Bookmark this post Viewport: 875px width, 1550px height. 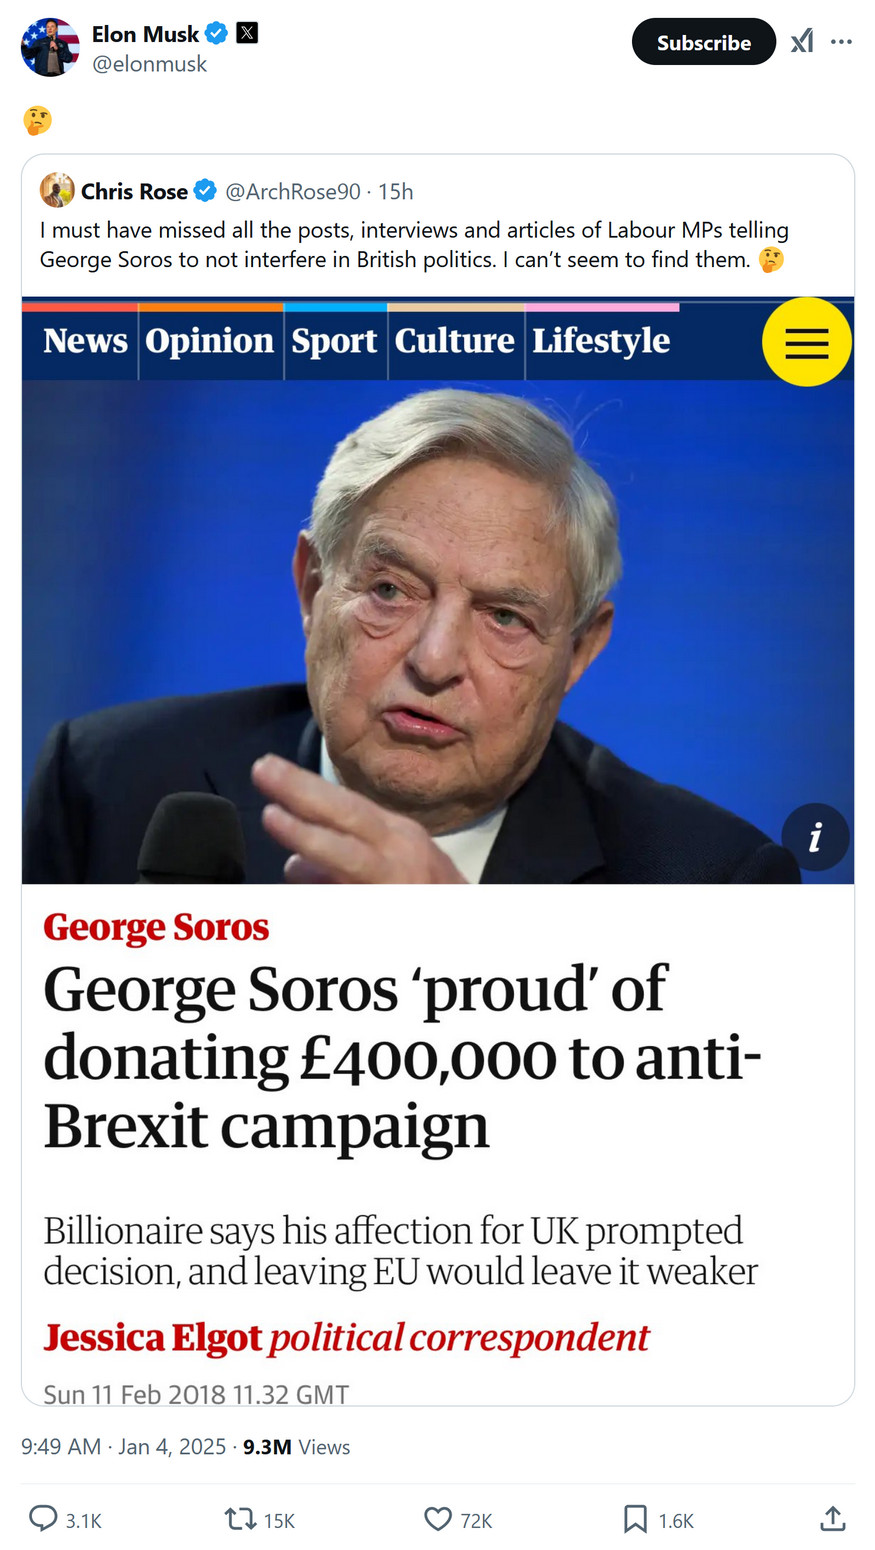pos(635,1519)
